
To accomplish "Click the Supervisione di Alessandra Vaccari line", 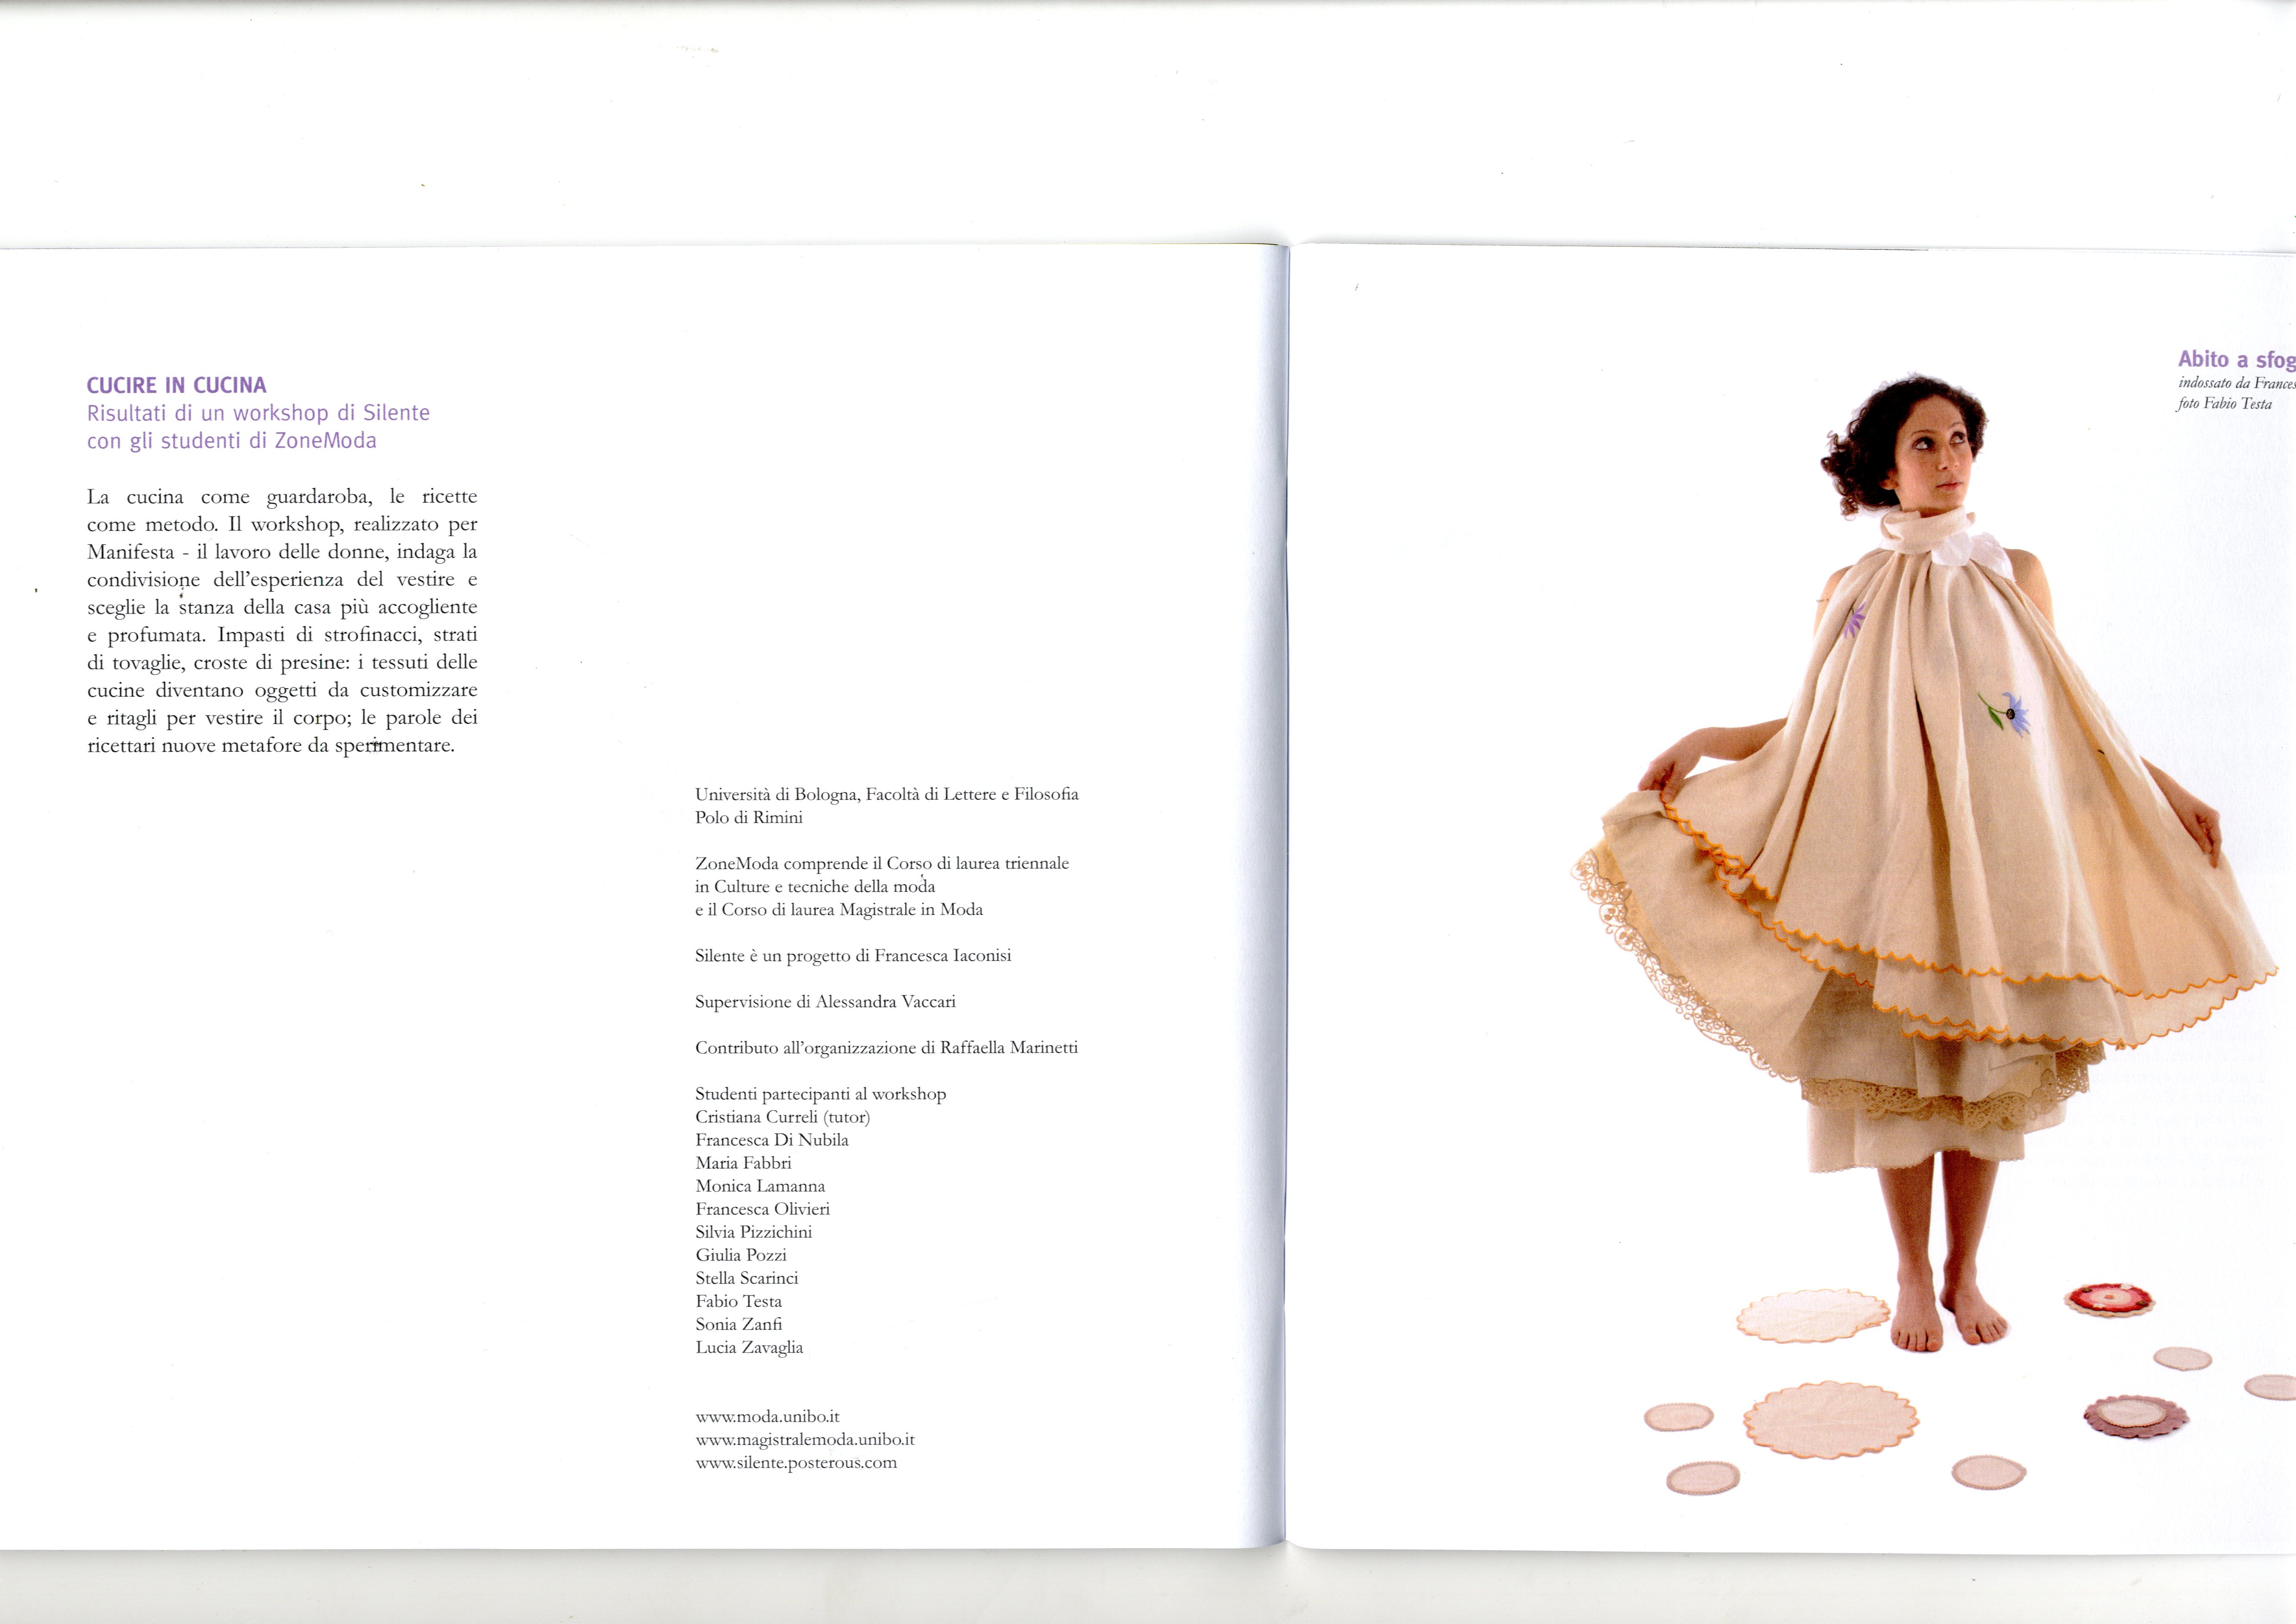I will click(825, 1002).
